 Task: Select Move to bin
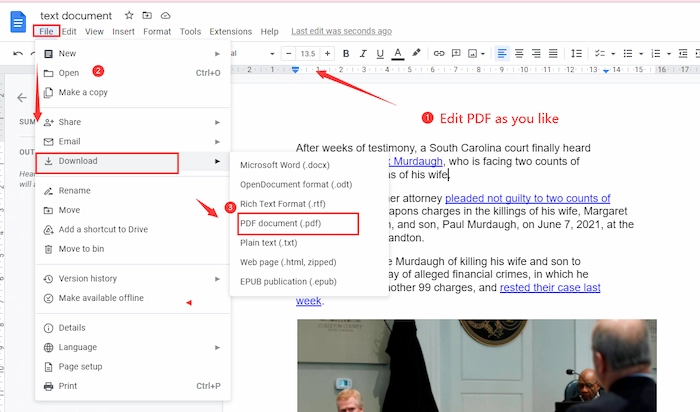pyautogui.click(x=133, y=249)
